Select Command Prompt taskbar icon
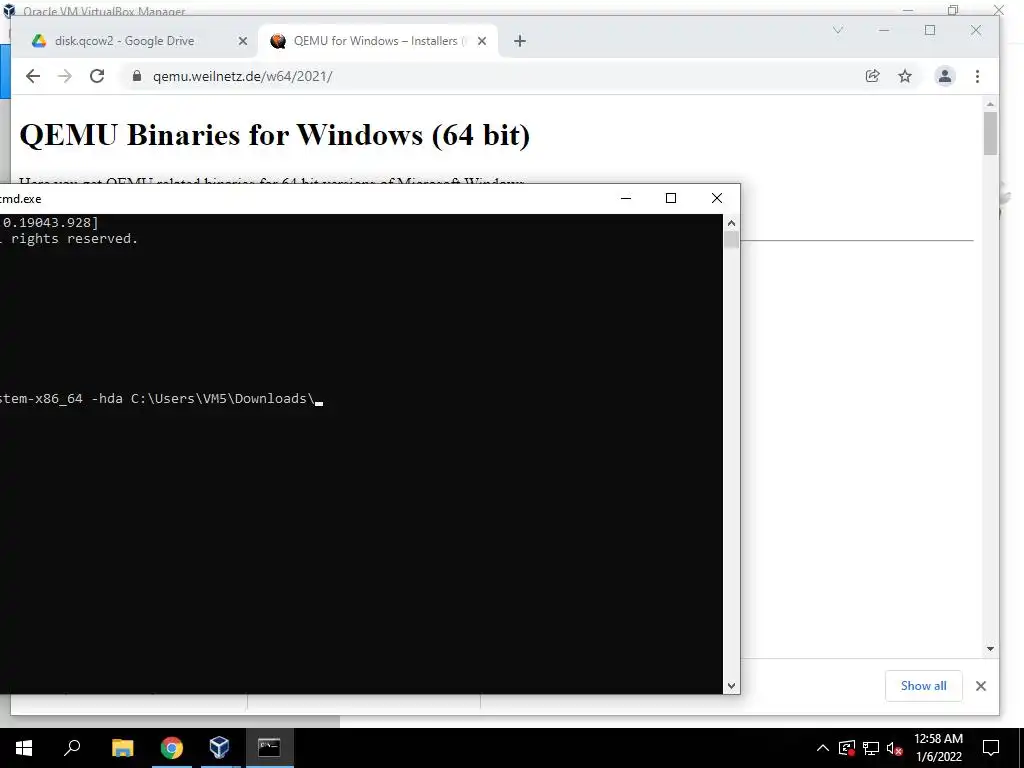The width and height of the screenshot is (1024, 768). point(269,748)
